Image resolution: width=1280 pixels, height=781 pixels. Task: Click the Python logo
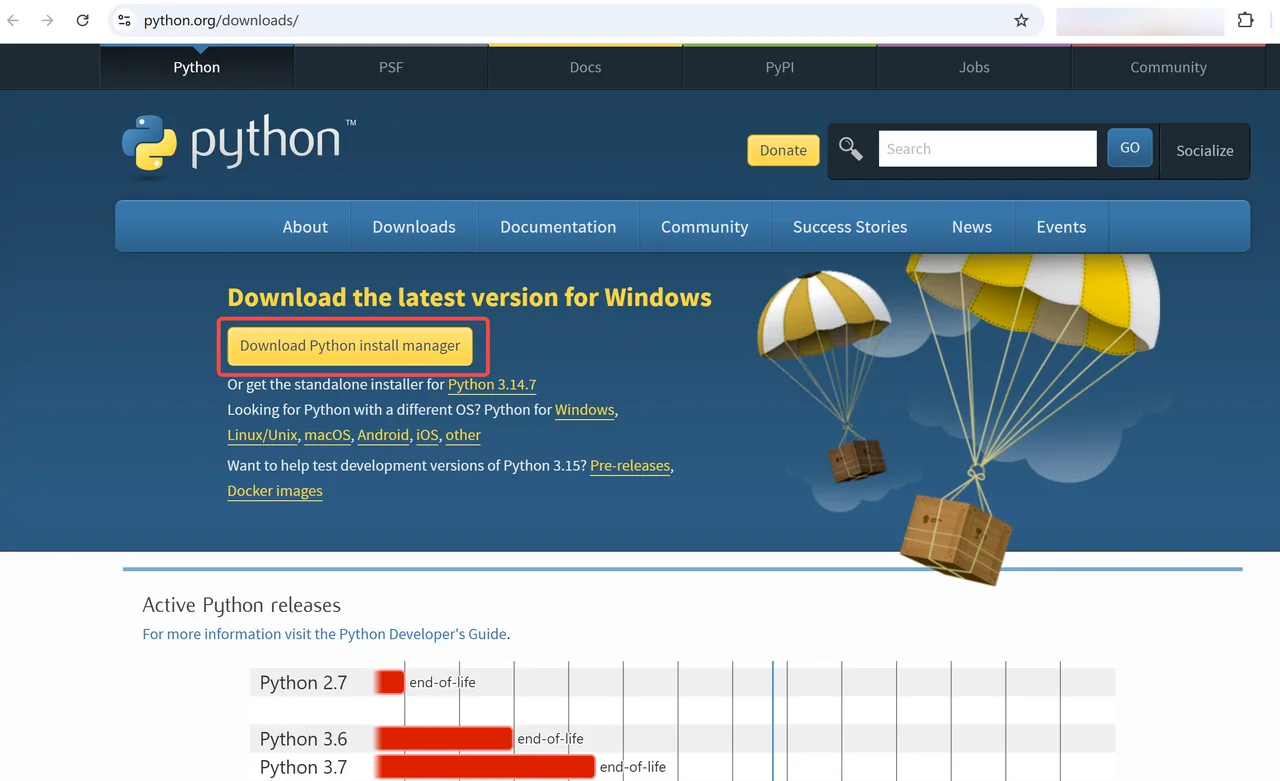pyautogui.click(x=238, y=147)
